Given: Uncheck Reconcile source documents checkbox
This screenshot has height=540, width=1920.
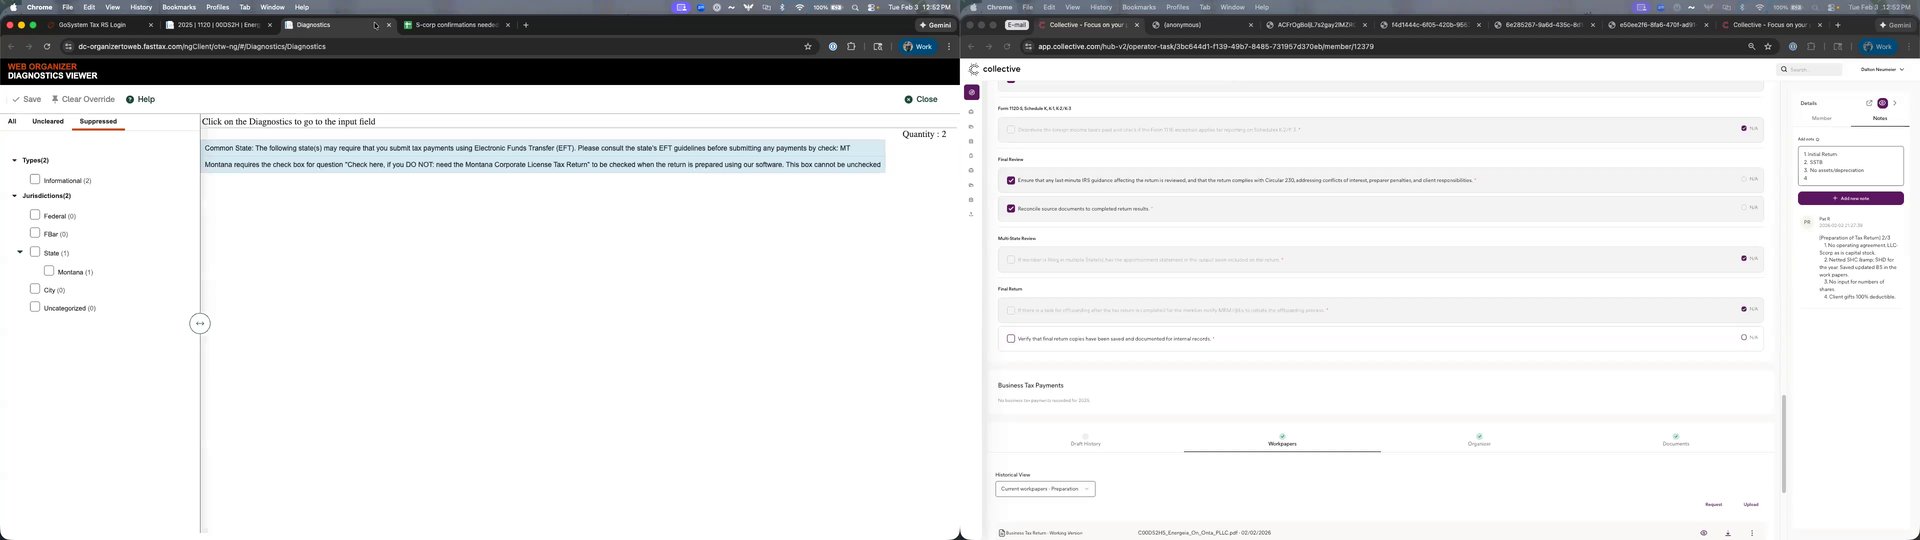Looking at the screenshot, I should pyautogui.click(x=1011, y=208).
